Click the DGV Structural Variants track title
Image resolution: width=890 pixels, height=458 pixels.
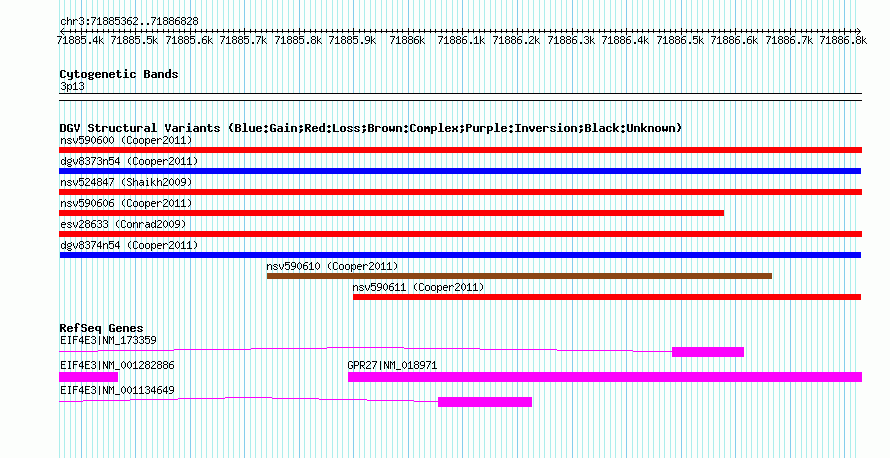pyautogui.click(x=371, y=128)
